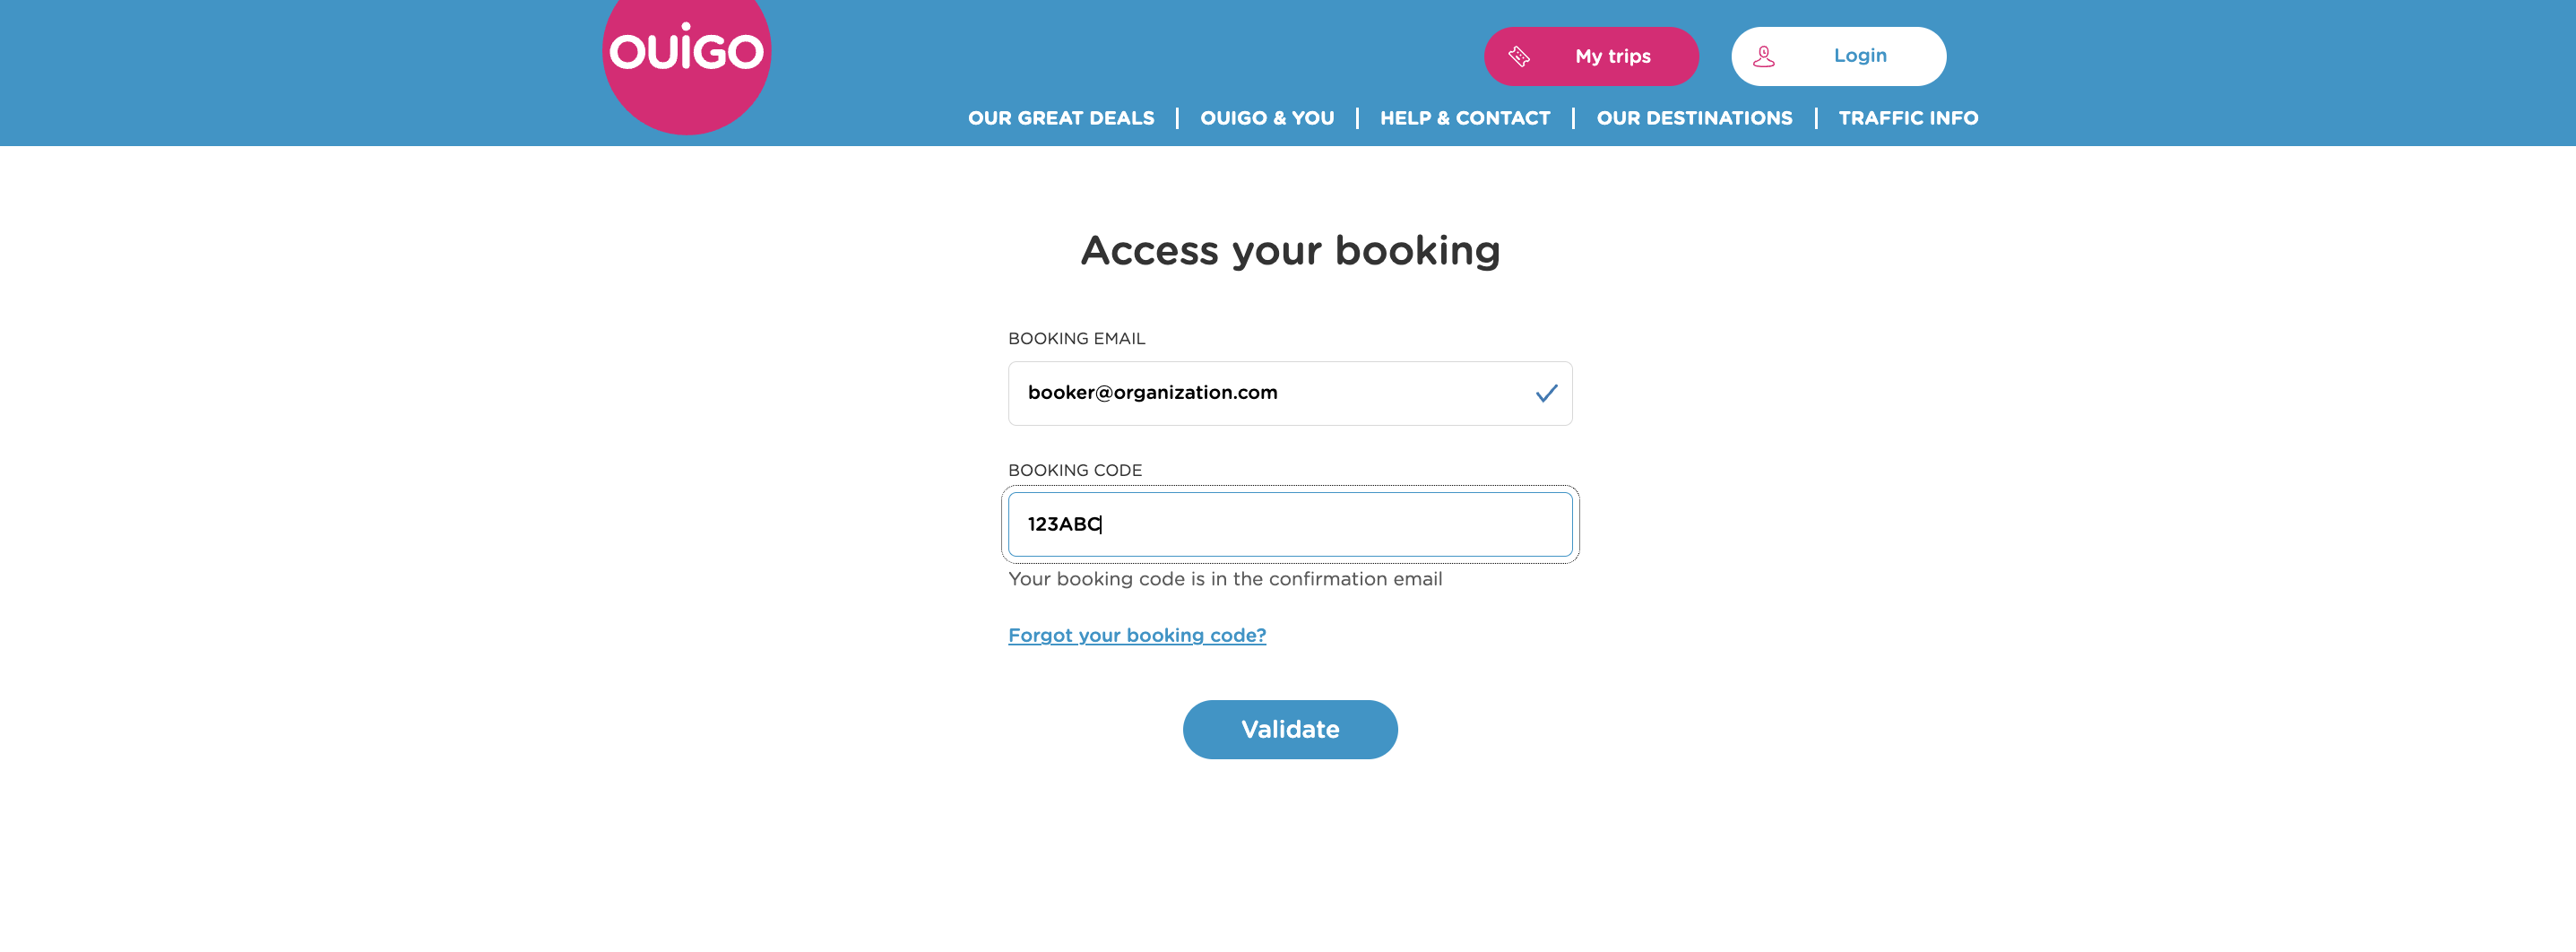Click into the booking code field
Screen dimensions: 2576x952
(x=1290, y=525)
